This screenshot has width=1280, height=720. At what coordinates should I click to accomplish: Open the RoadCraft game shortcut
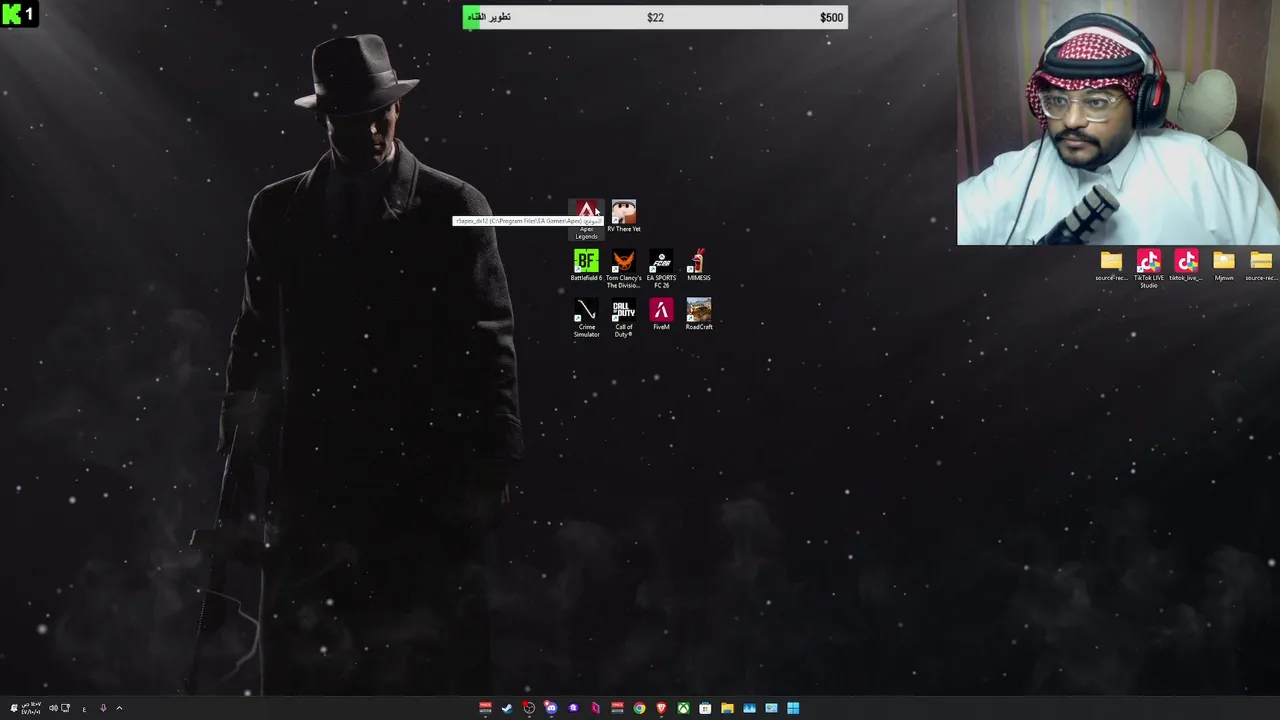point(699,315)
